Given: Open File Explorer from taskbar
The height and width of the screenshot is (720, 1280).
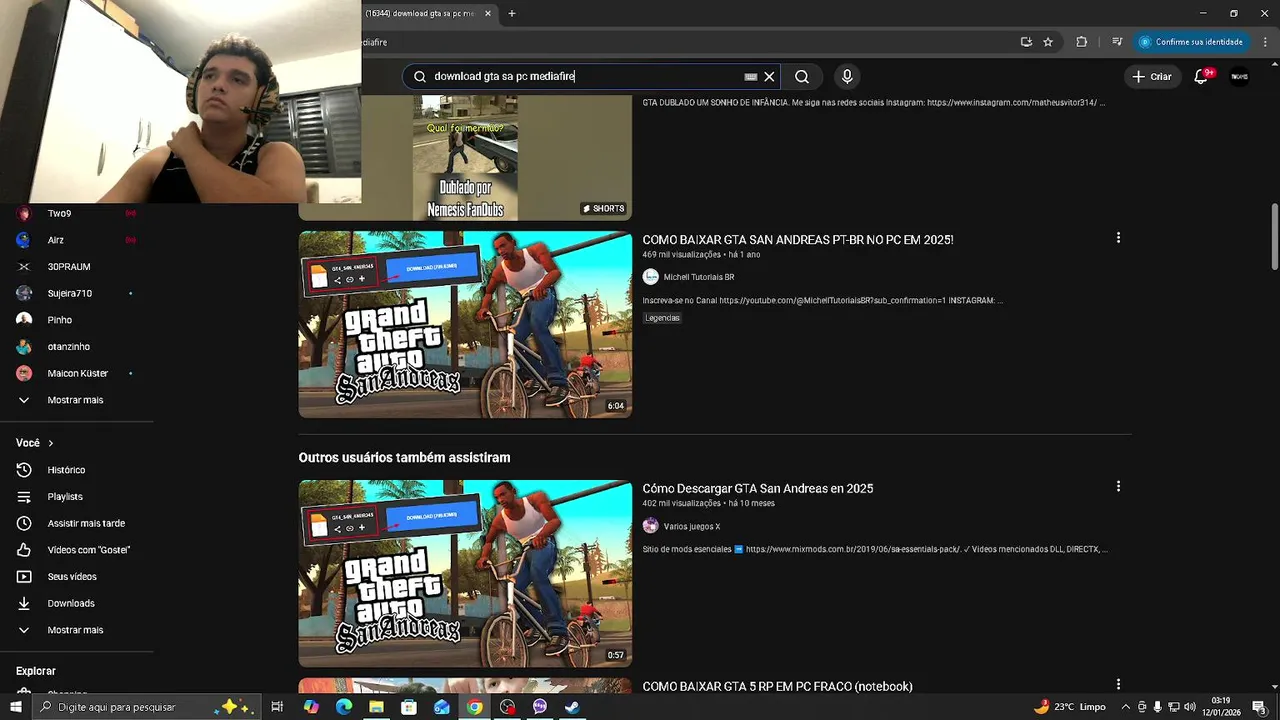Looking at the screenshot, I should pos(376,707).
